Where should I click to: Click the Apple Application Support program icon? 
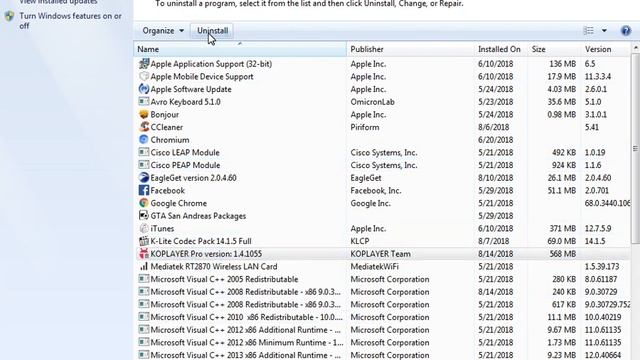(x=144, y=64)
